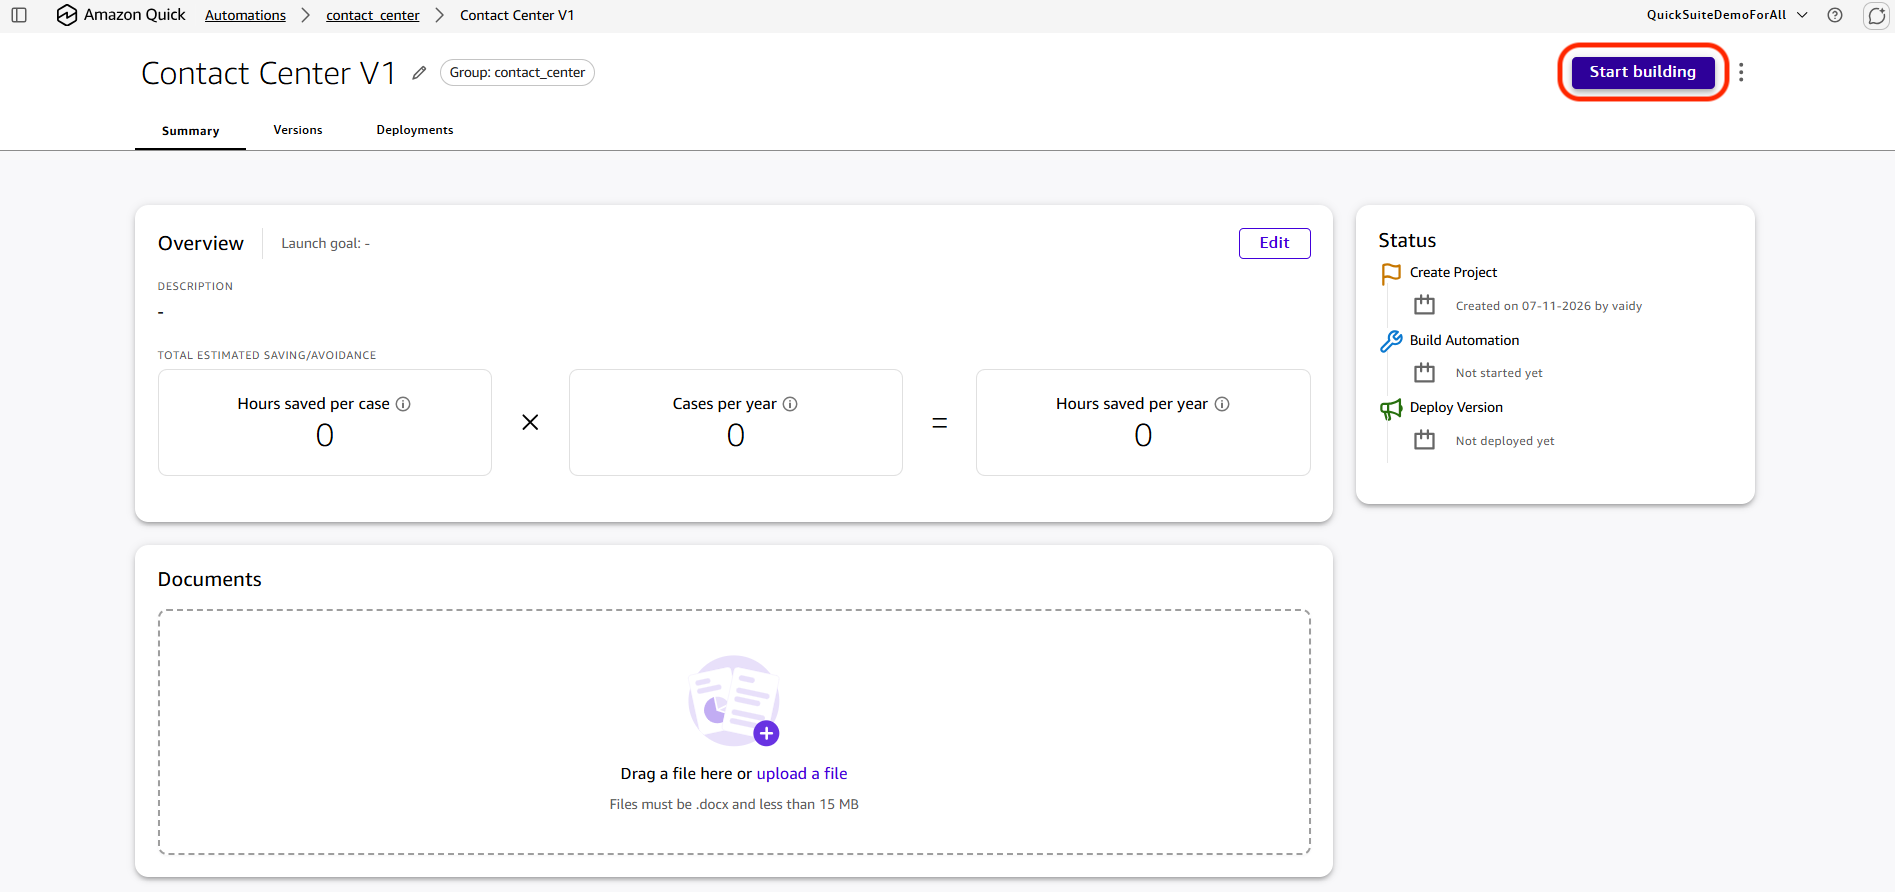
Task: Open the three-dot more options menu
Action: pyautogui.click(x=1741, y=72)
